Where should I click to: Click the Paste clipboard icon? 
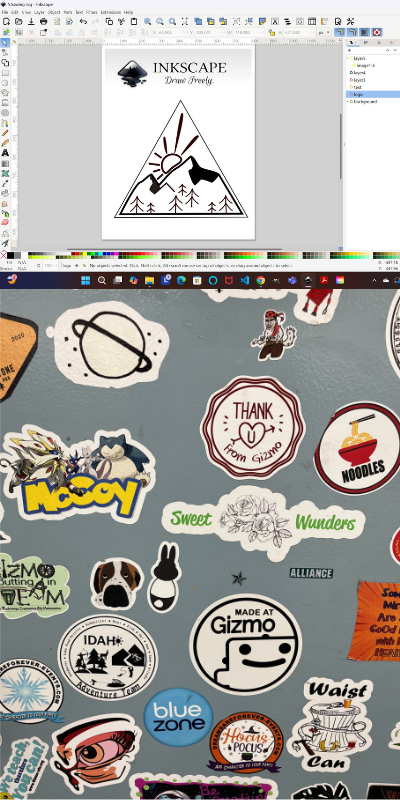(134, 21)
